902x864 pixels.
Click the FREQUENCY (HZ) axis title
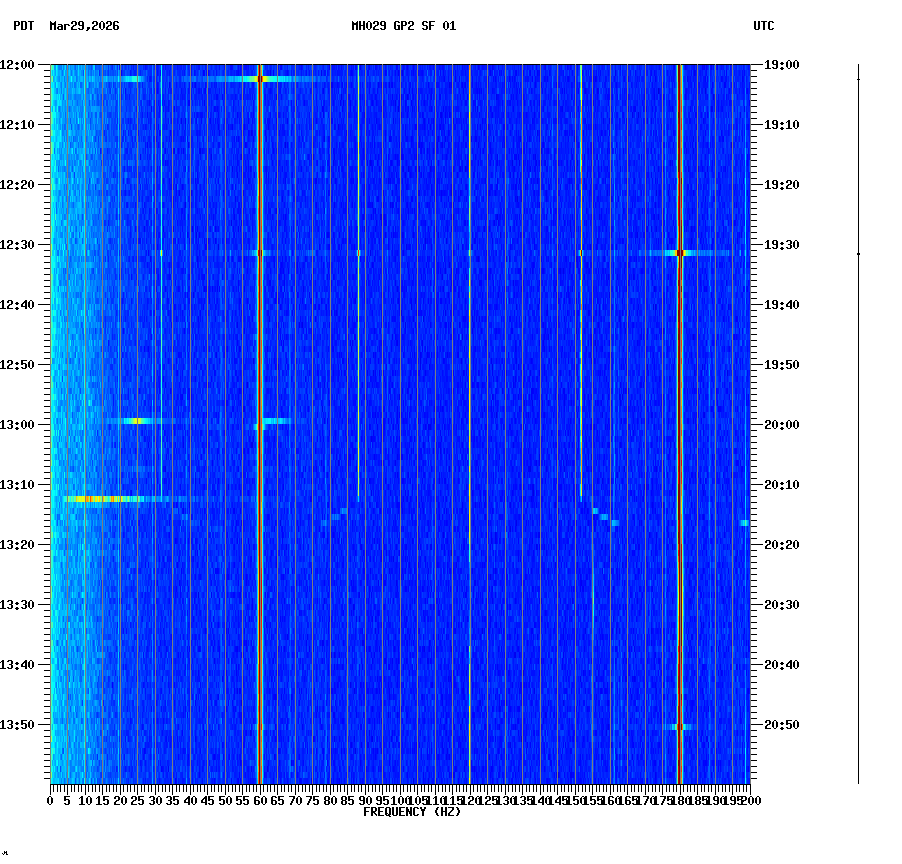coord(412,812)
